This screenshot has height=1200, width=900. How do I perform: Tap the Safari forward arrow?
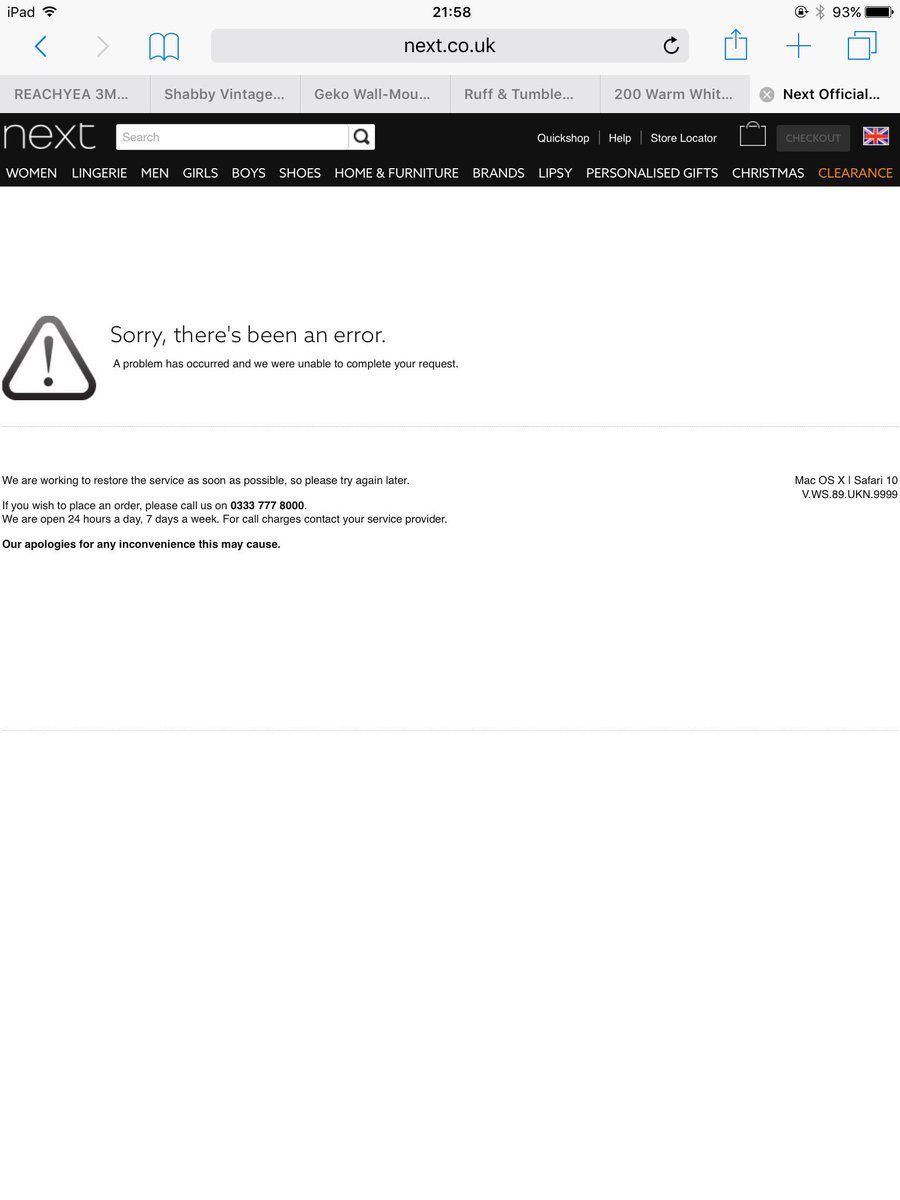point(102,46)
